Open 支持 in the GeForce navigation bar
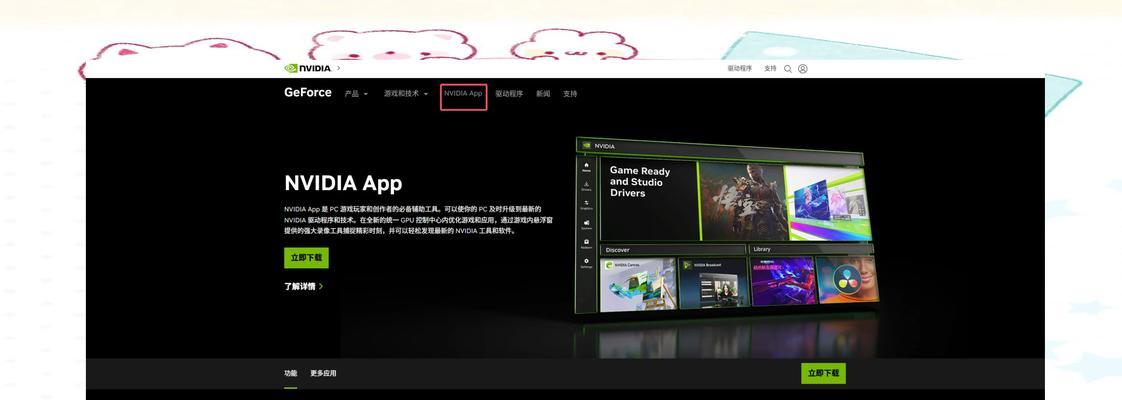Image resolution: width=1122 pixels, height=400 pixels. click(570, 94)
